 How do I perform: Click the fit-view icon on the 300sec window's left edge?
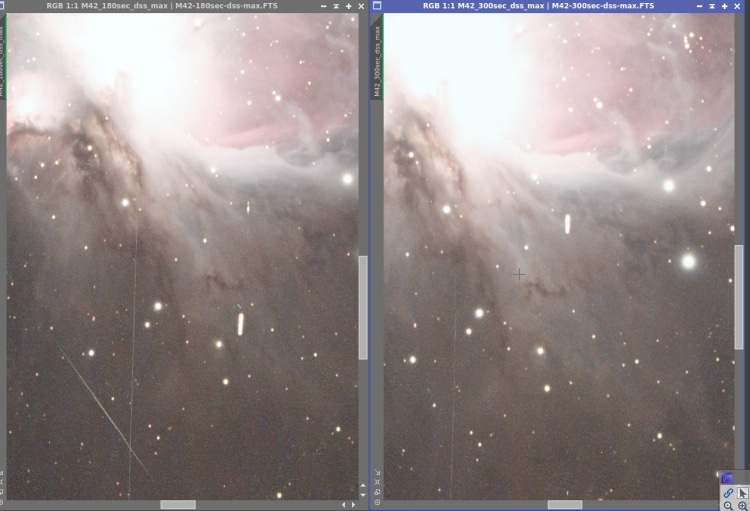point(377,482)
